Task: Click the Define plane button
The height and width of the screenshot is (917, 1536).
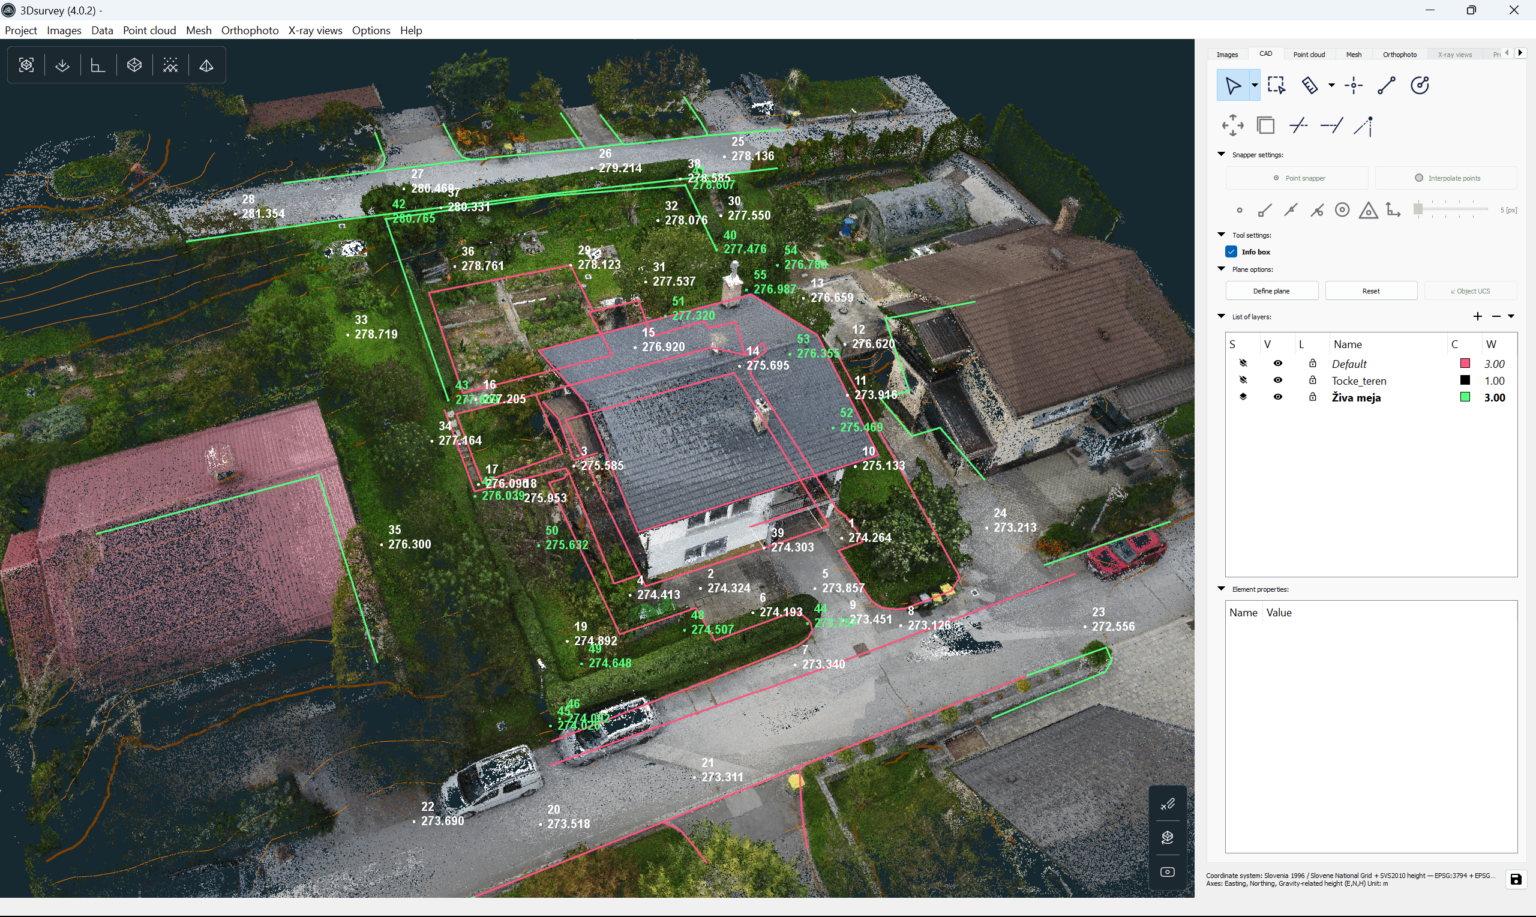Action: (1271, 290)
